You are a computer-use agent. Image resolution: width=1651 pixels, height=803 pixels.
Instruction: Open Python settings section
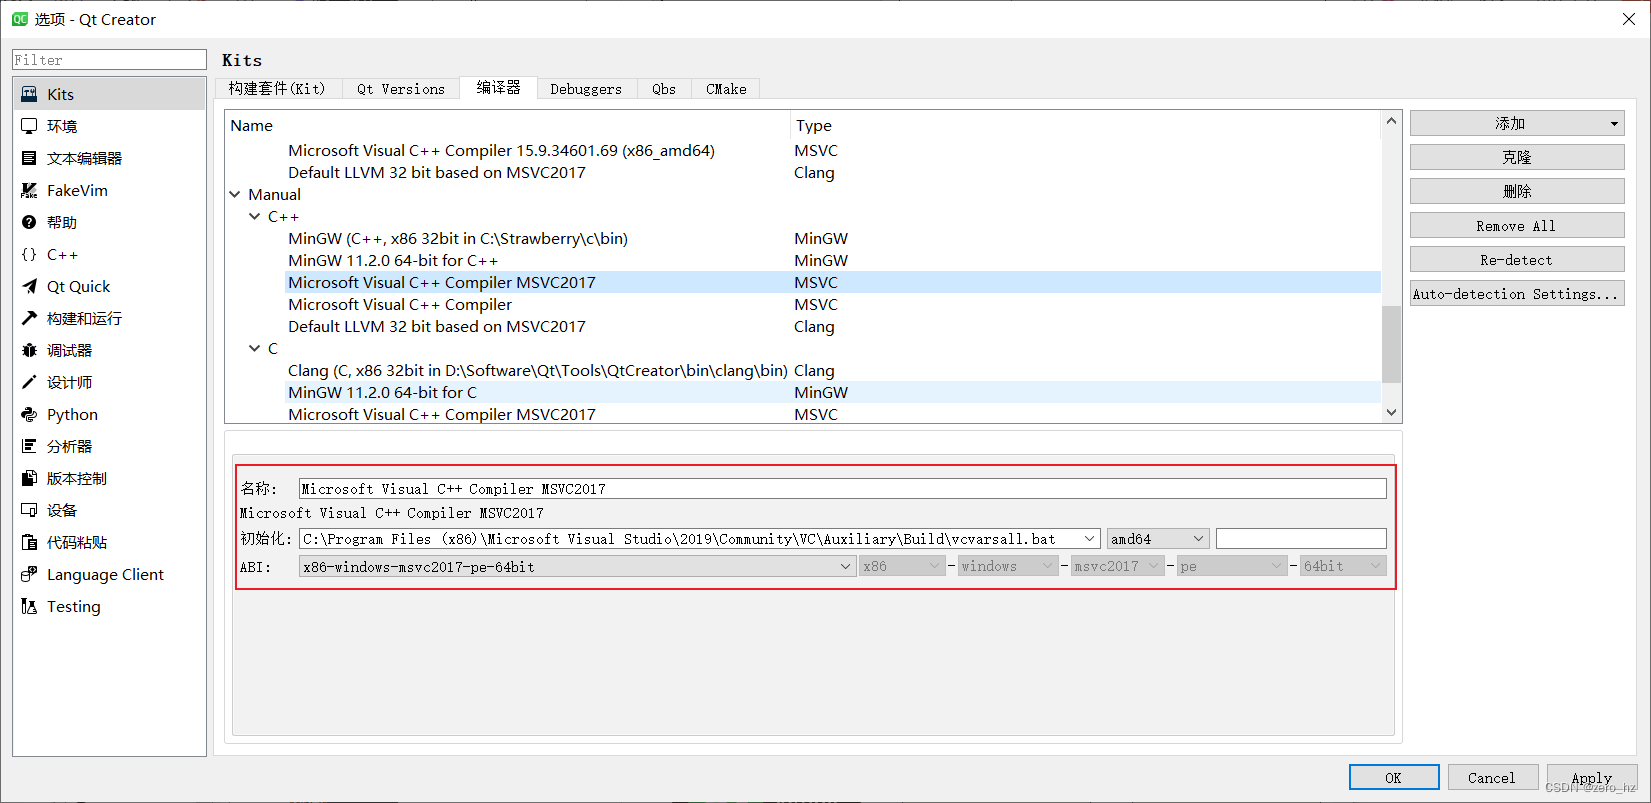tap(109, 414)
